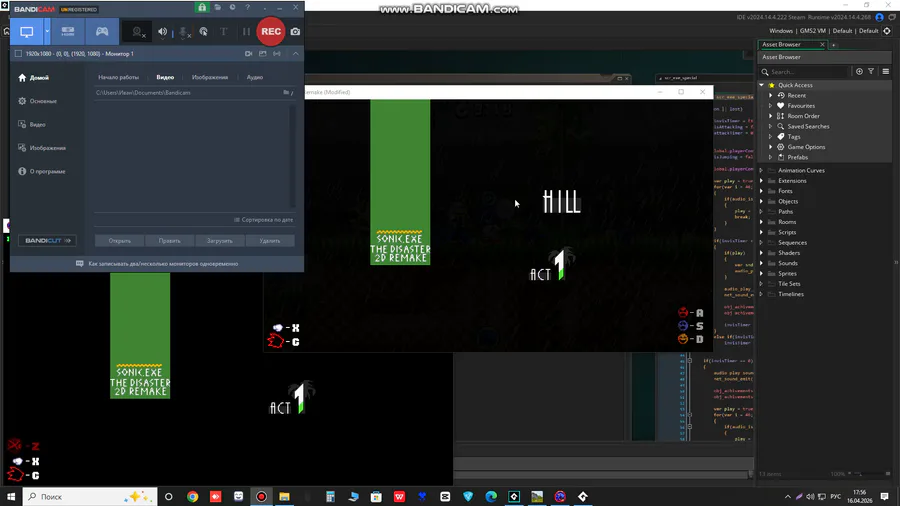Expand the Objects folder in Asset Browser

(x=762, y=201)
